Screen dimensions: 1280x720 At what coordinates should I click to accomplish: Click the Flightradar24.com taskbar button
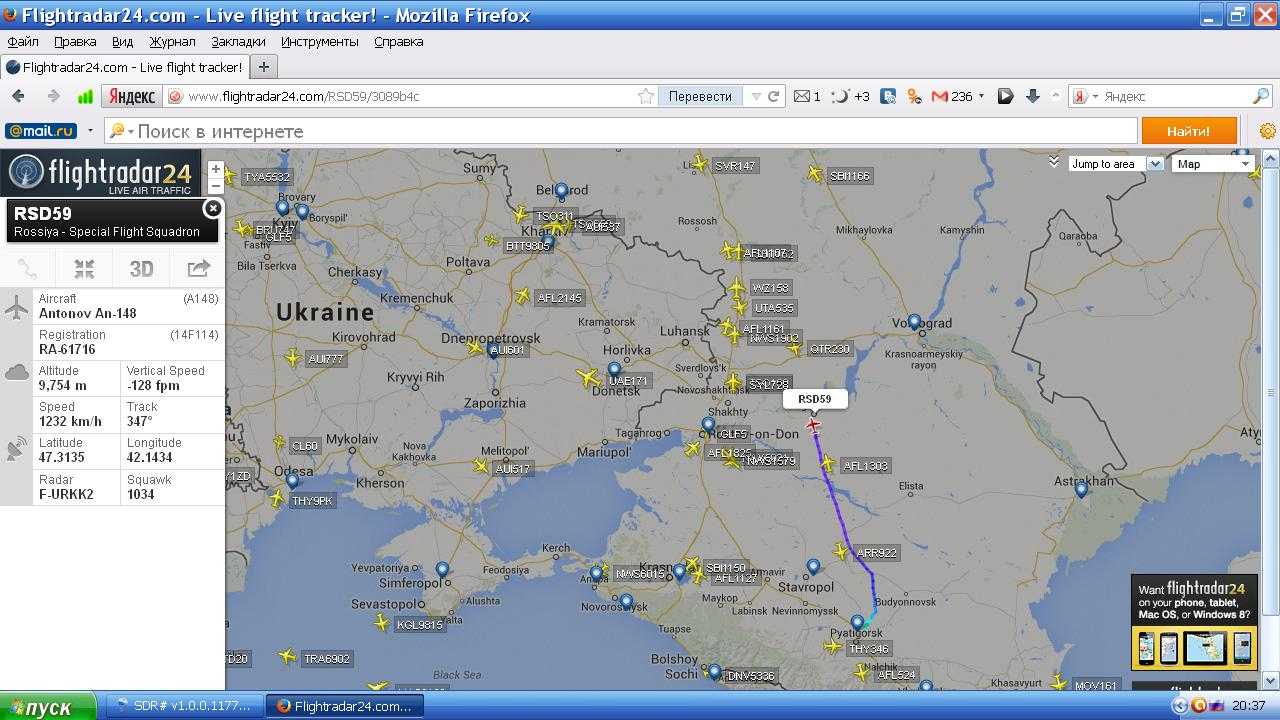tap(345, 706)
